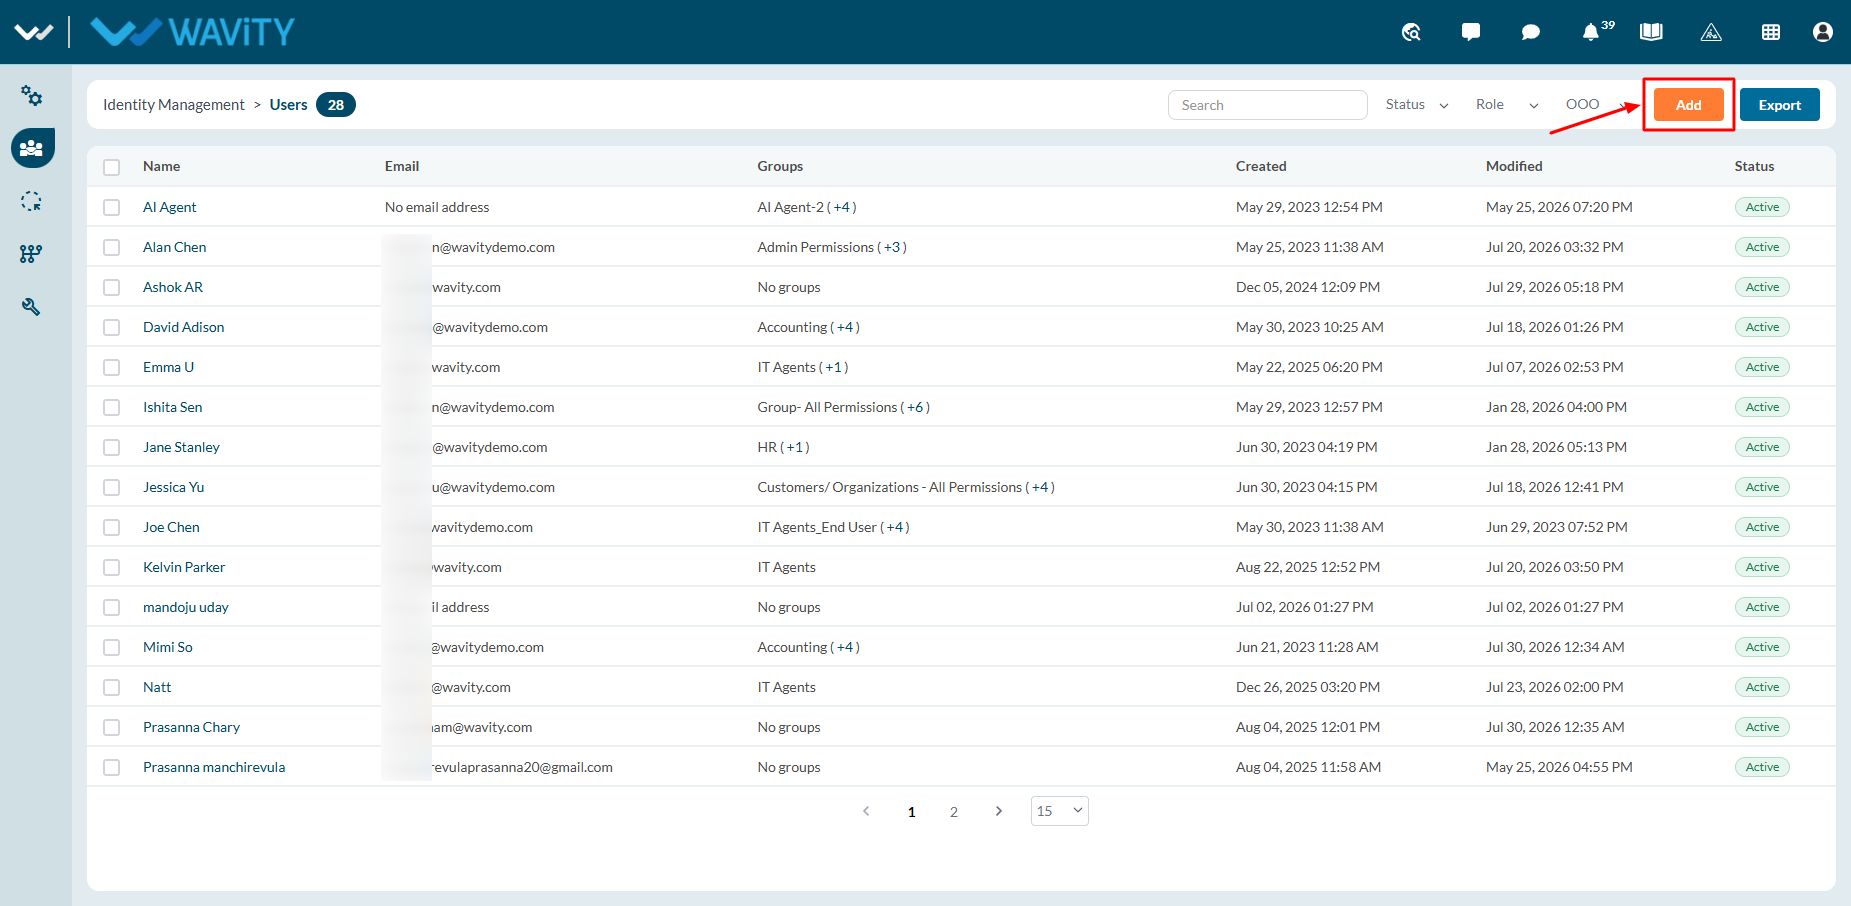Open the Alan Chen user name
The image size is (1851, 906).
[175, 247]
